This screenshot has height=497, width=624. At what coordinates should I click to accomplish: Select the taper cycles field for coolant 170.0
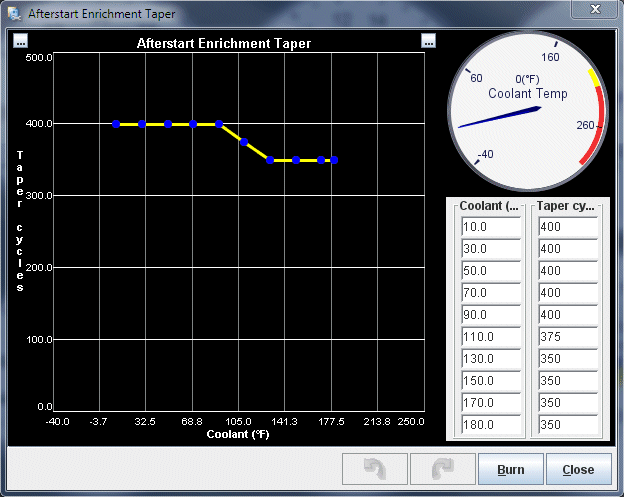[568, 403]
